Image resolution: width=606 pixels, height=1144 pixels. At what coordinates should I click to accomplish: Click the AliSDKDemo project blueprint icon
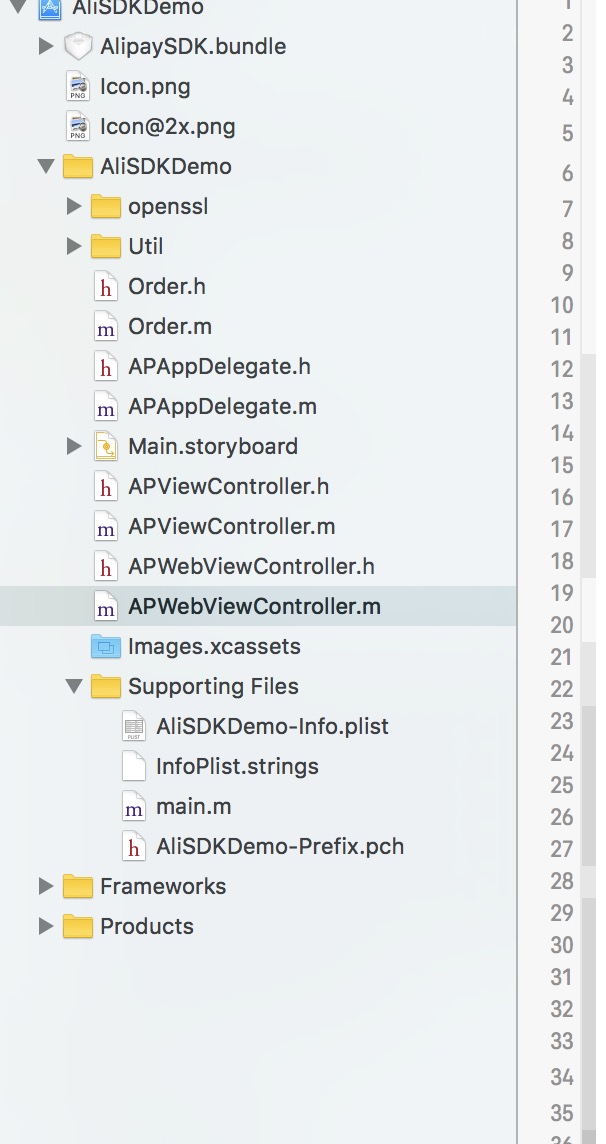pyautogui.click(x=50, y=8)
